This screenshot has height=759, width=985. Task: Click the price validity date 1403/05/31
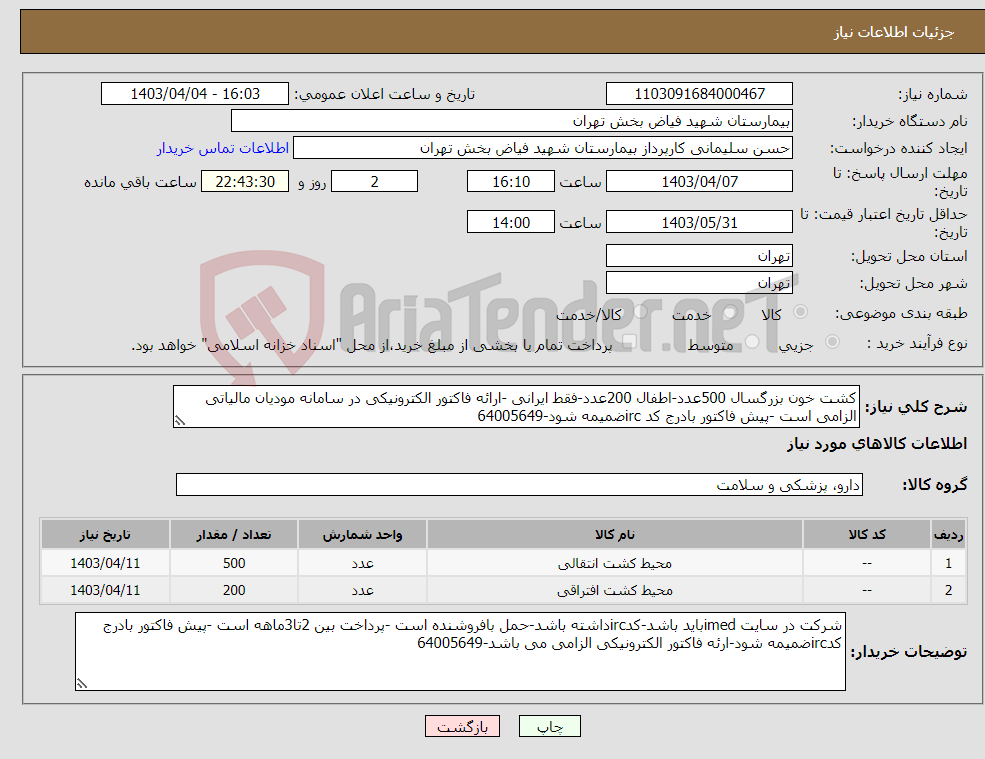click(x=699, y=222)
